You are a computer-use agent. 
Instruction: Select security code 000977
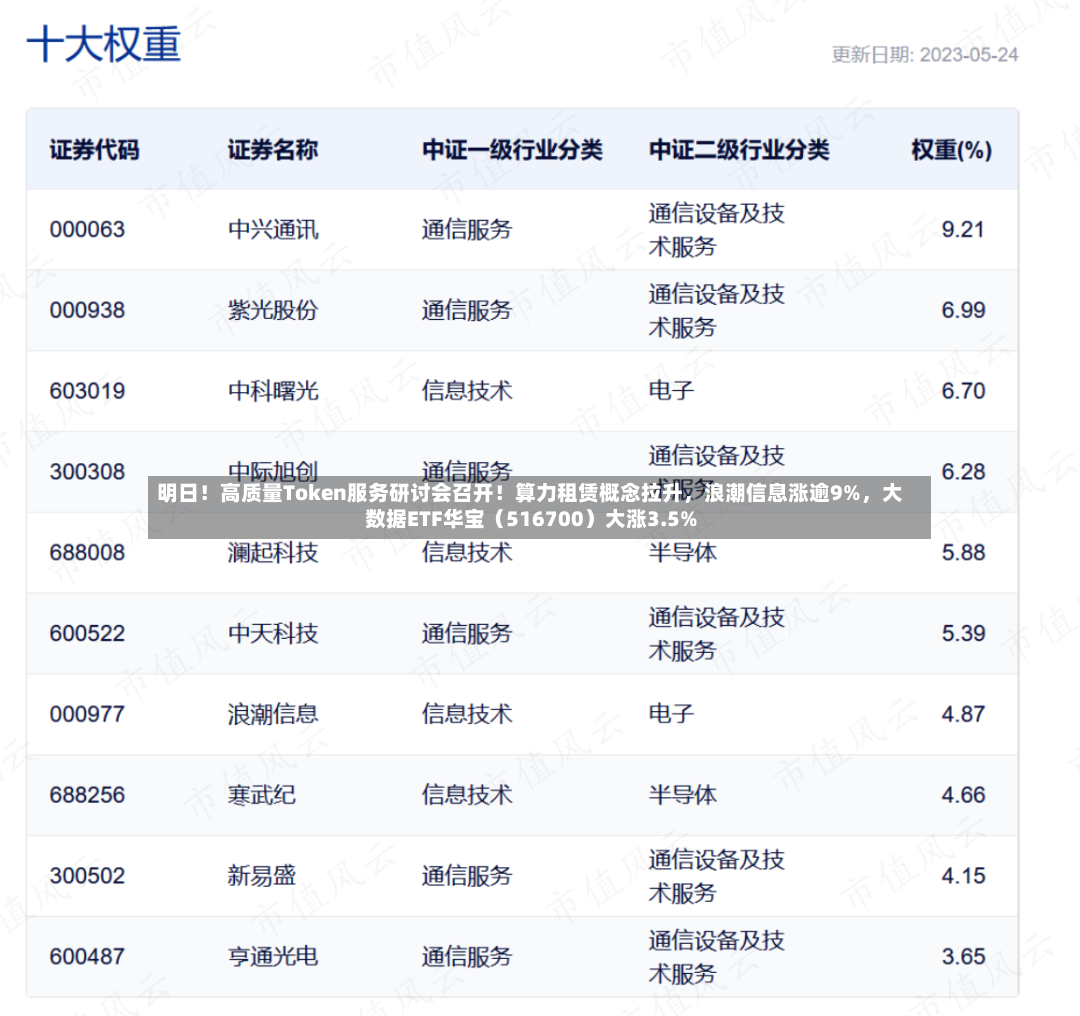click(87, 714)
